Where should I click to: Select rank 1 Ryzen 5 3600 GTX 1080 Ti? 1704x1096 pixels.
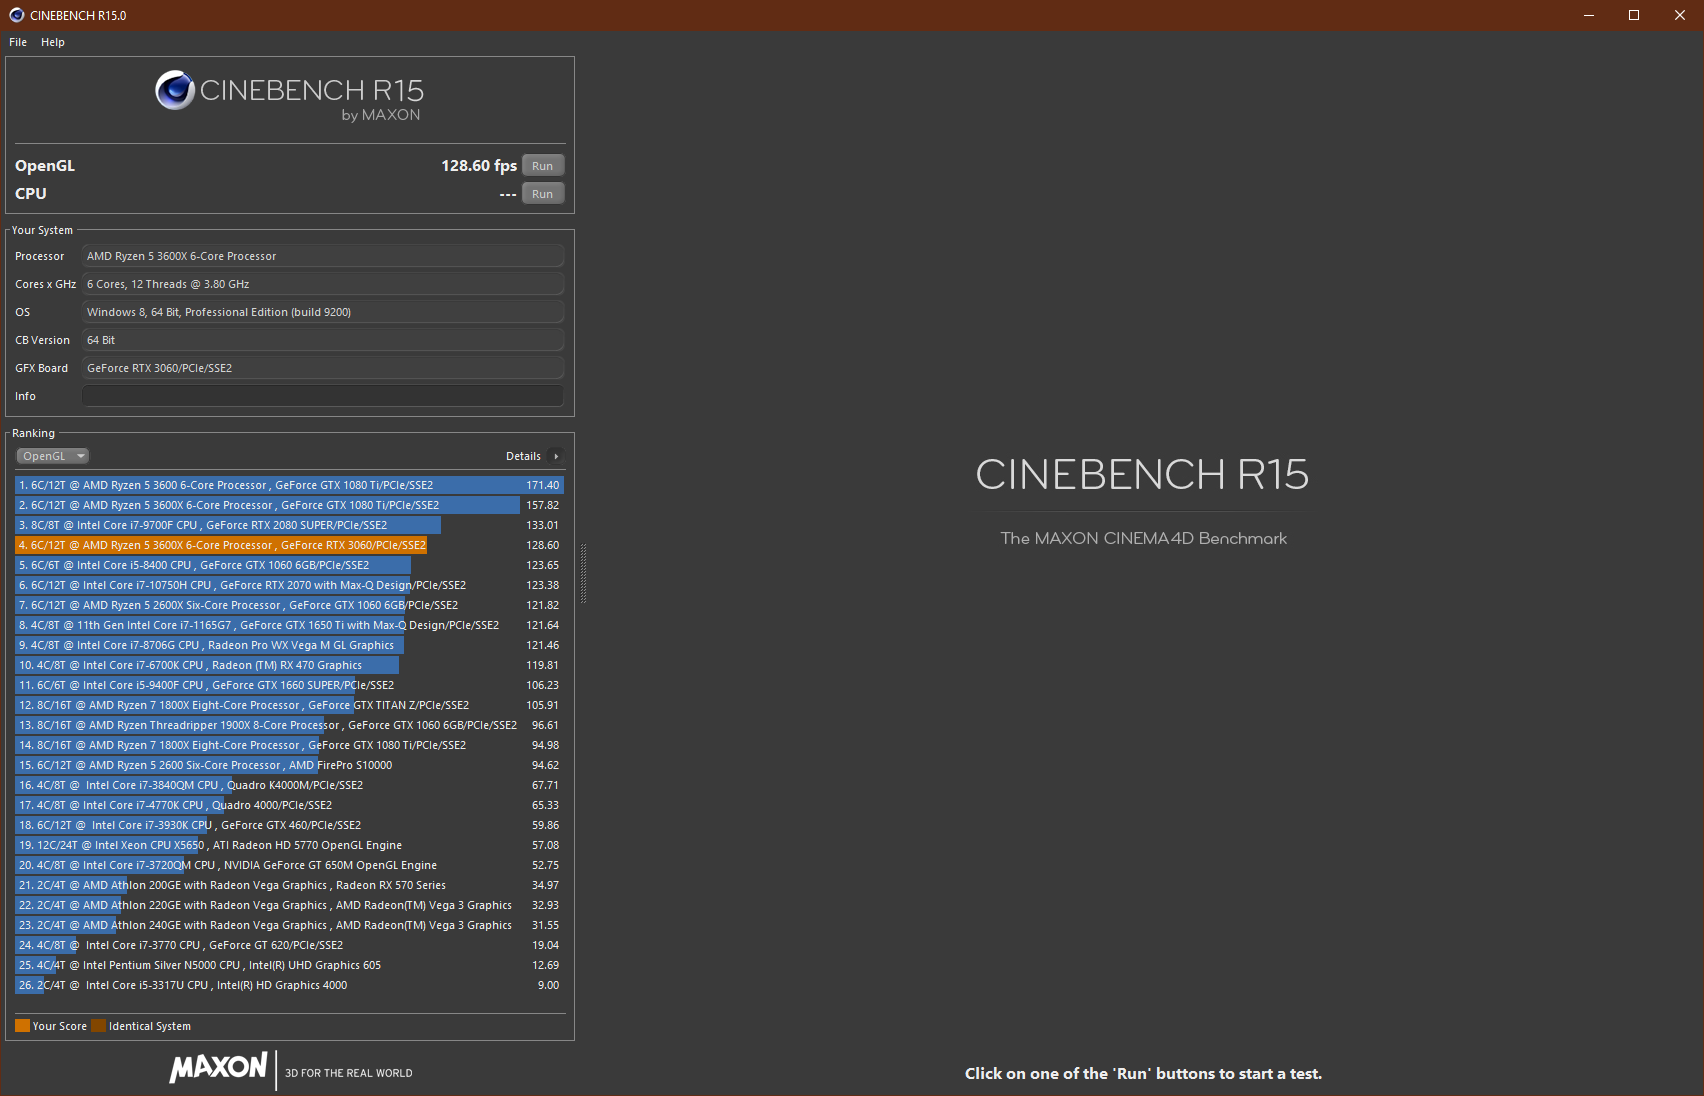coord(290,485)
